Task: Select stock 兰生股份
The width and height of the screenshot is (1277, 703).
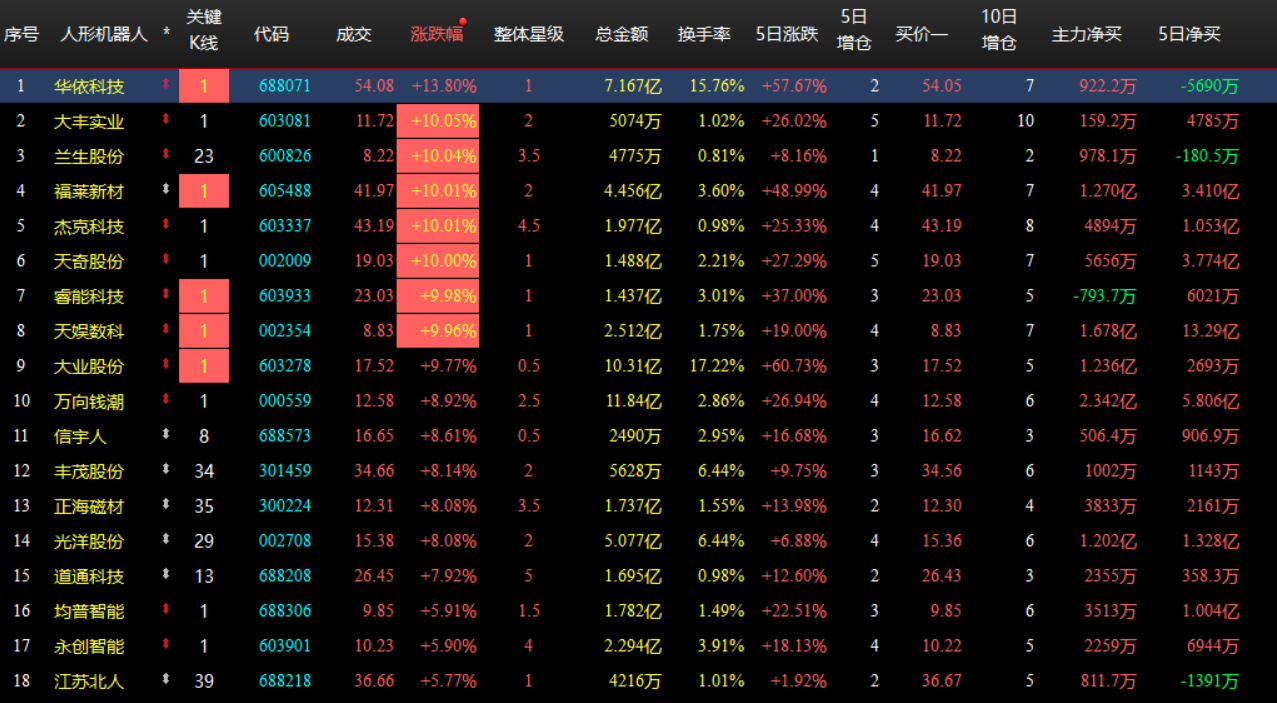Action: point(89,156)
